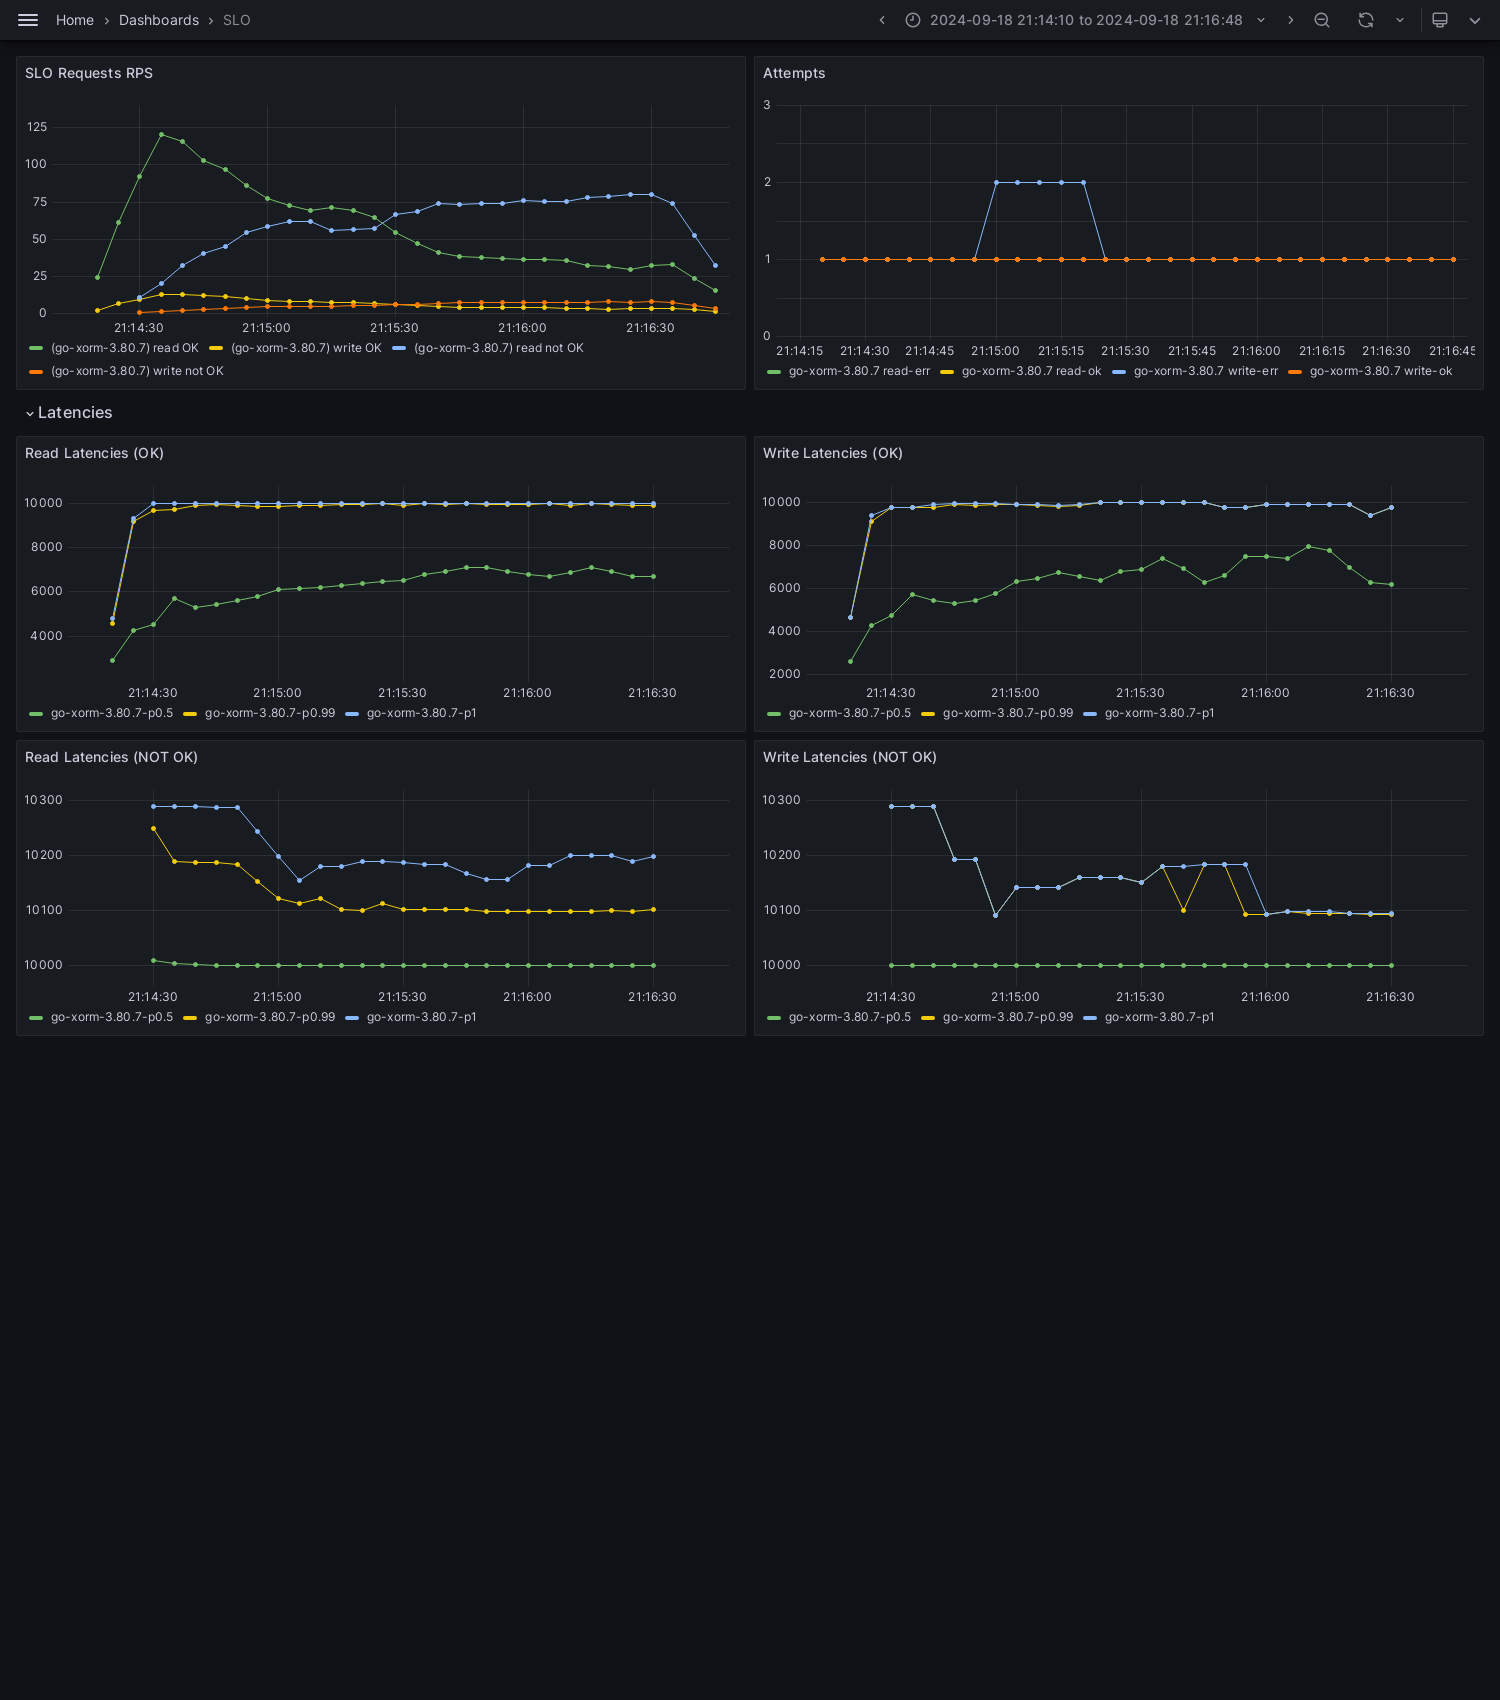1500x1700 pixels.
Task: Click blue write-err color swatch in Attempts legend
Action: click(1119, 371)
